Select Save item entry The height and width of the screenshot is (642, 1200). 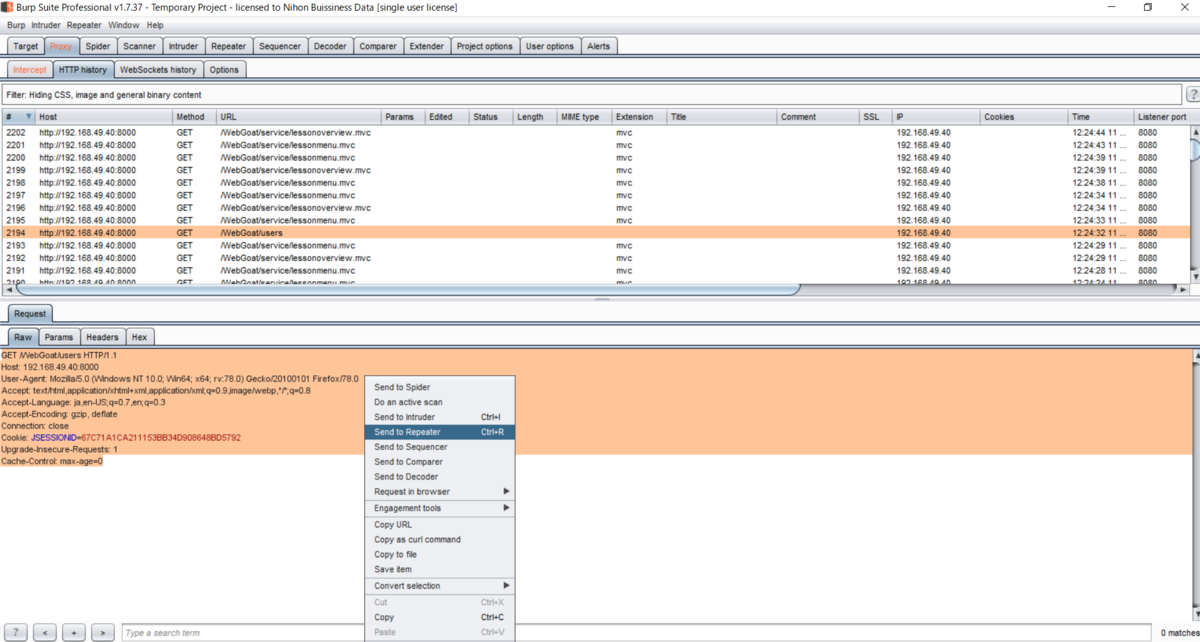[440, 569]
